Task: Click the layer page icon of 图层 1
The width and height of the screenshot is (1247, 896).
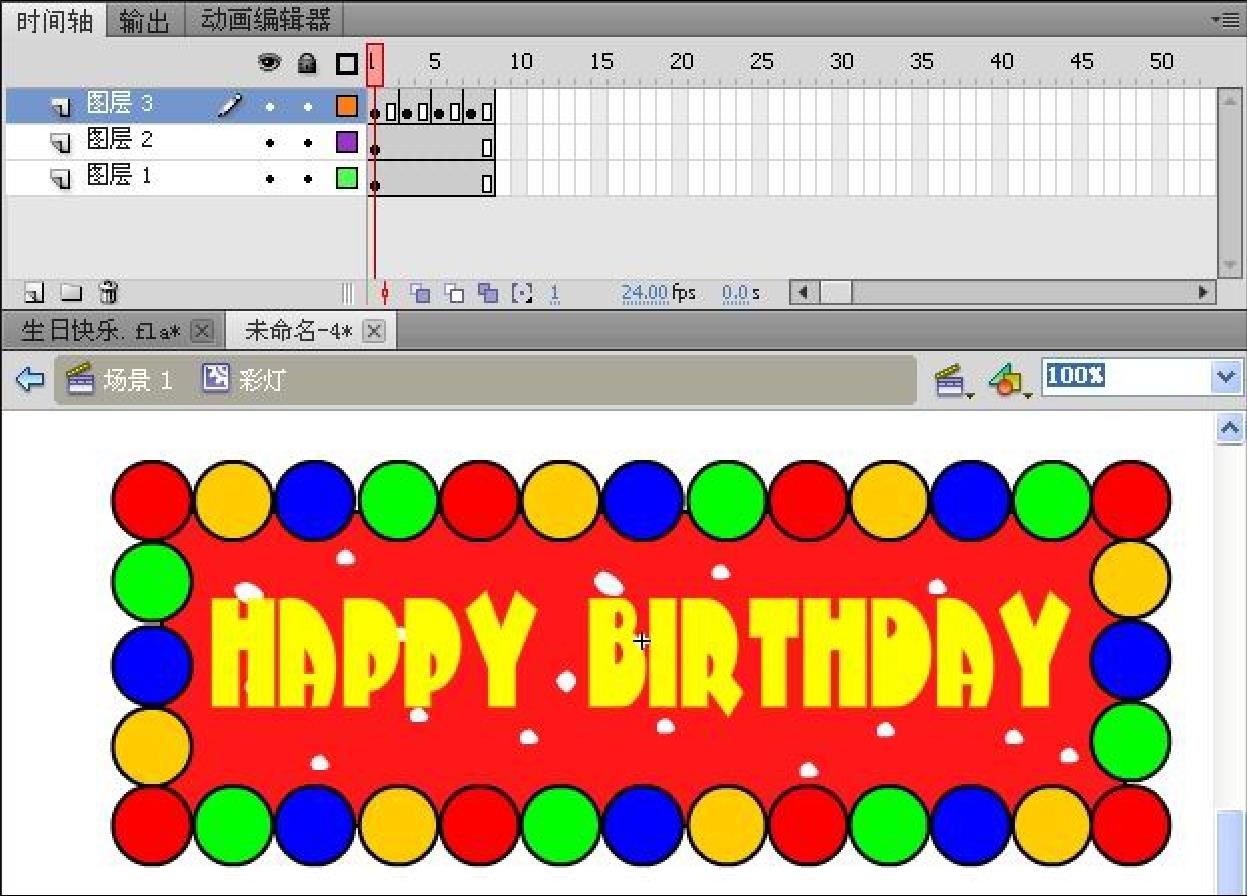Action: click(62, 180)
